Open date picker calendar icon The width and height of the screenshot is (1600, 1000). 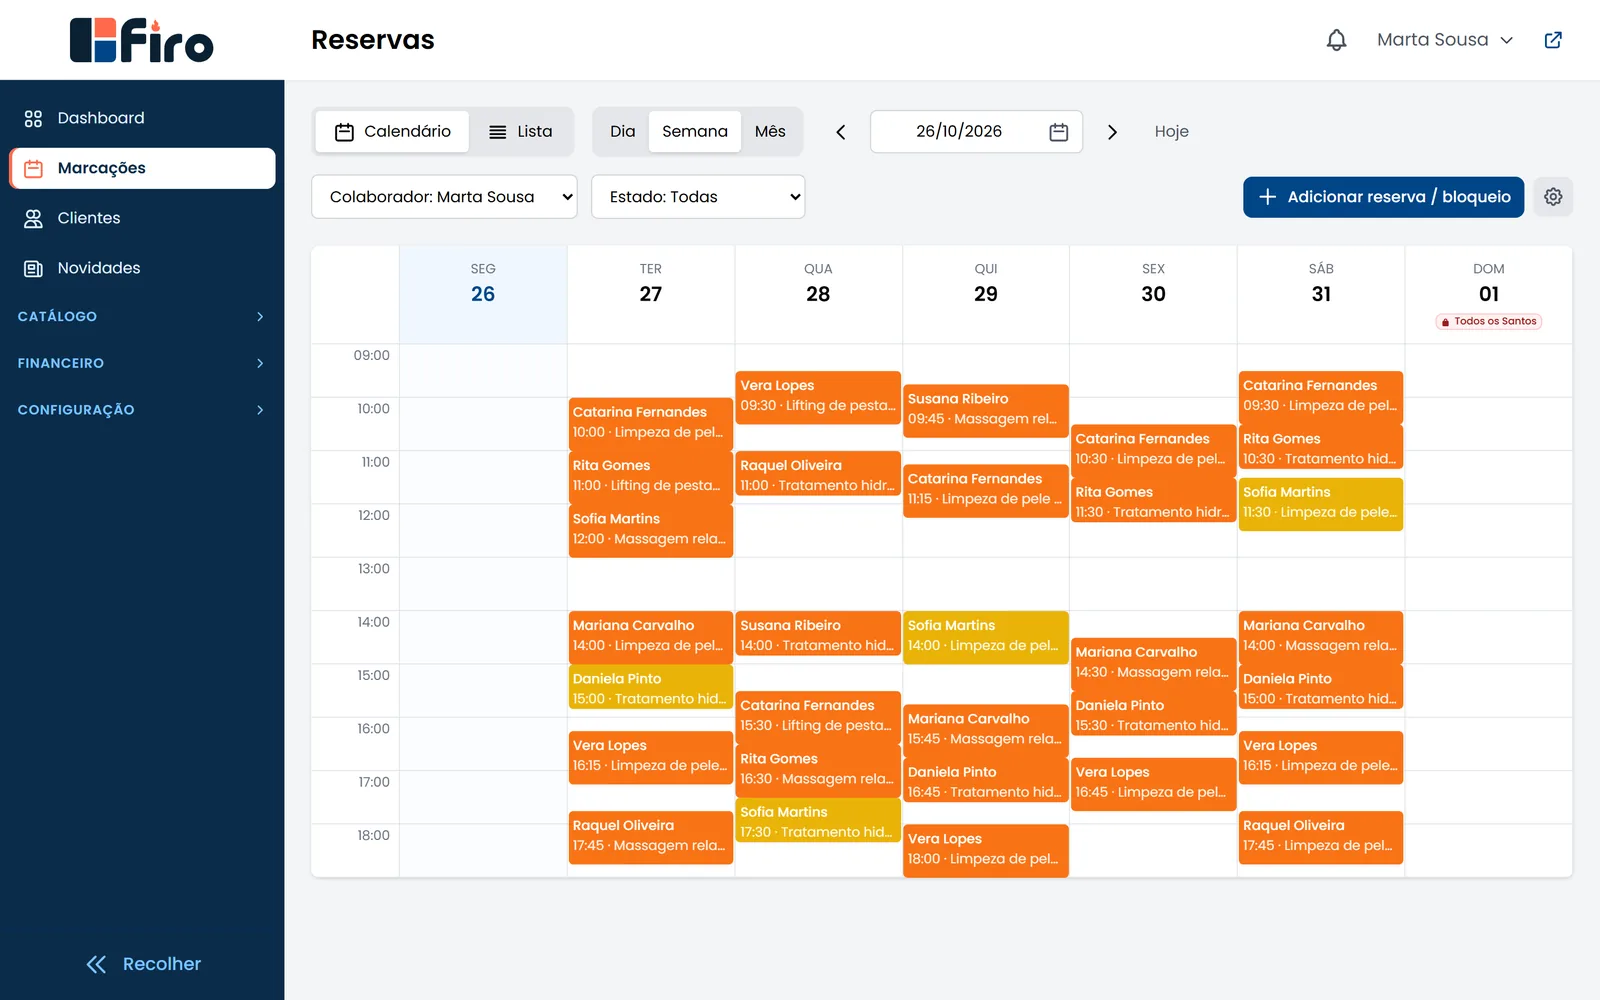[x=1059, y=132]
